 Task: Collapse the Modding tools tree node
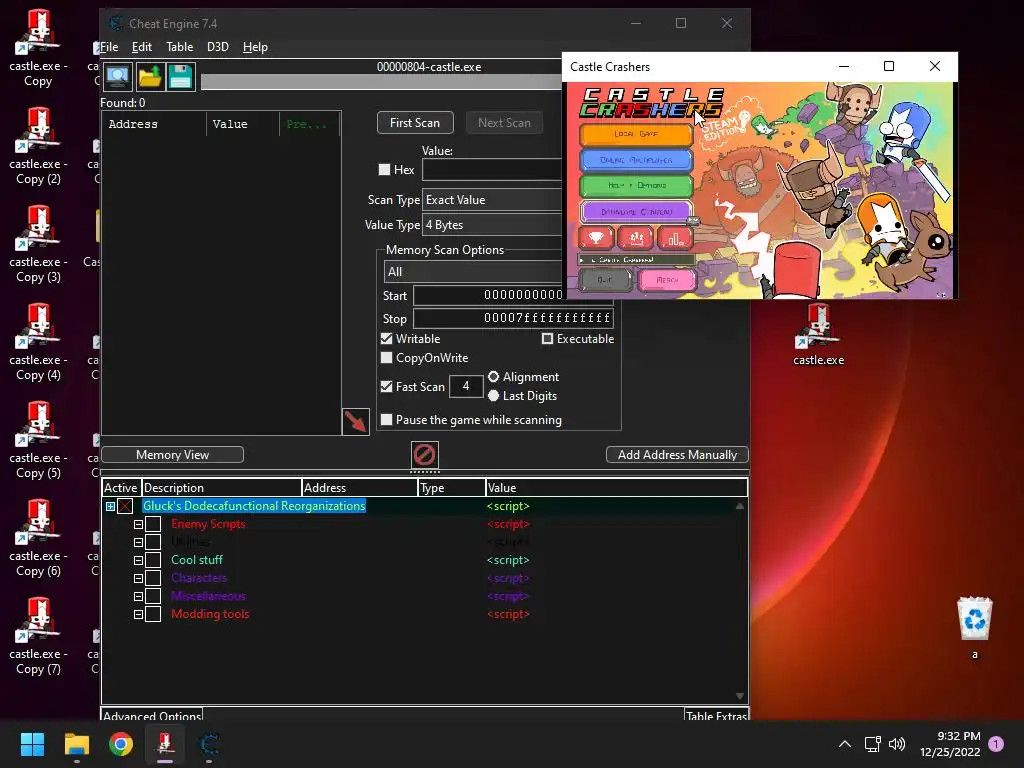pos(138,615)
